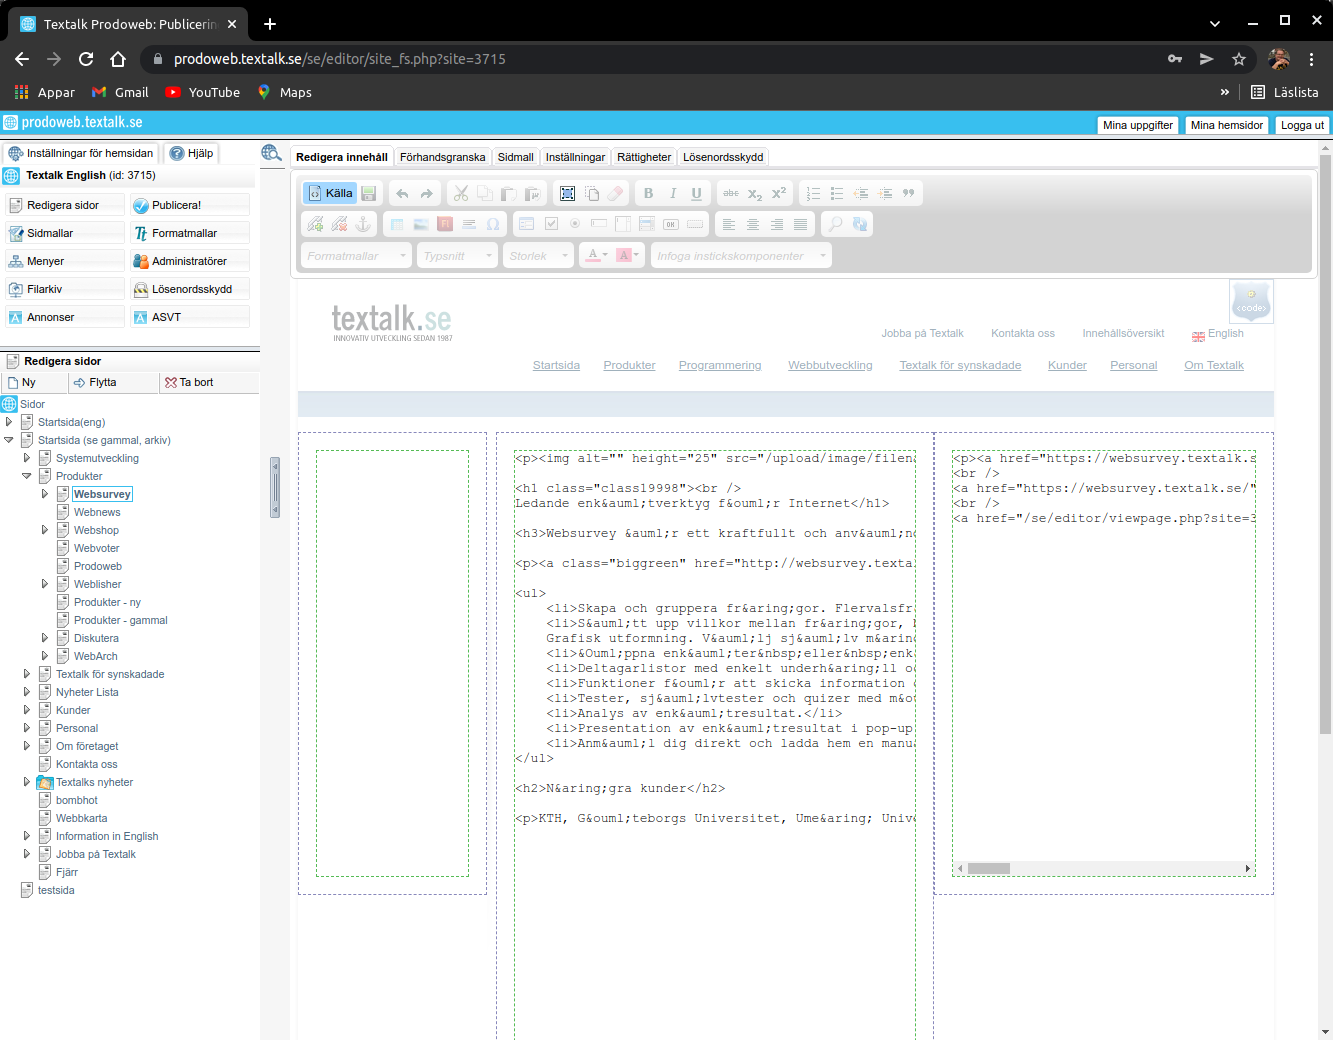The width and height of the screenshot is (1333, 1040).
Task: Open the Formatmallar dropdown in editor toolbar
Action: (x=357, y=256)
